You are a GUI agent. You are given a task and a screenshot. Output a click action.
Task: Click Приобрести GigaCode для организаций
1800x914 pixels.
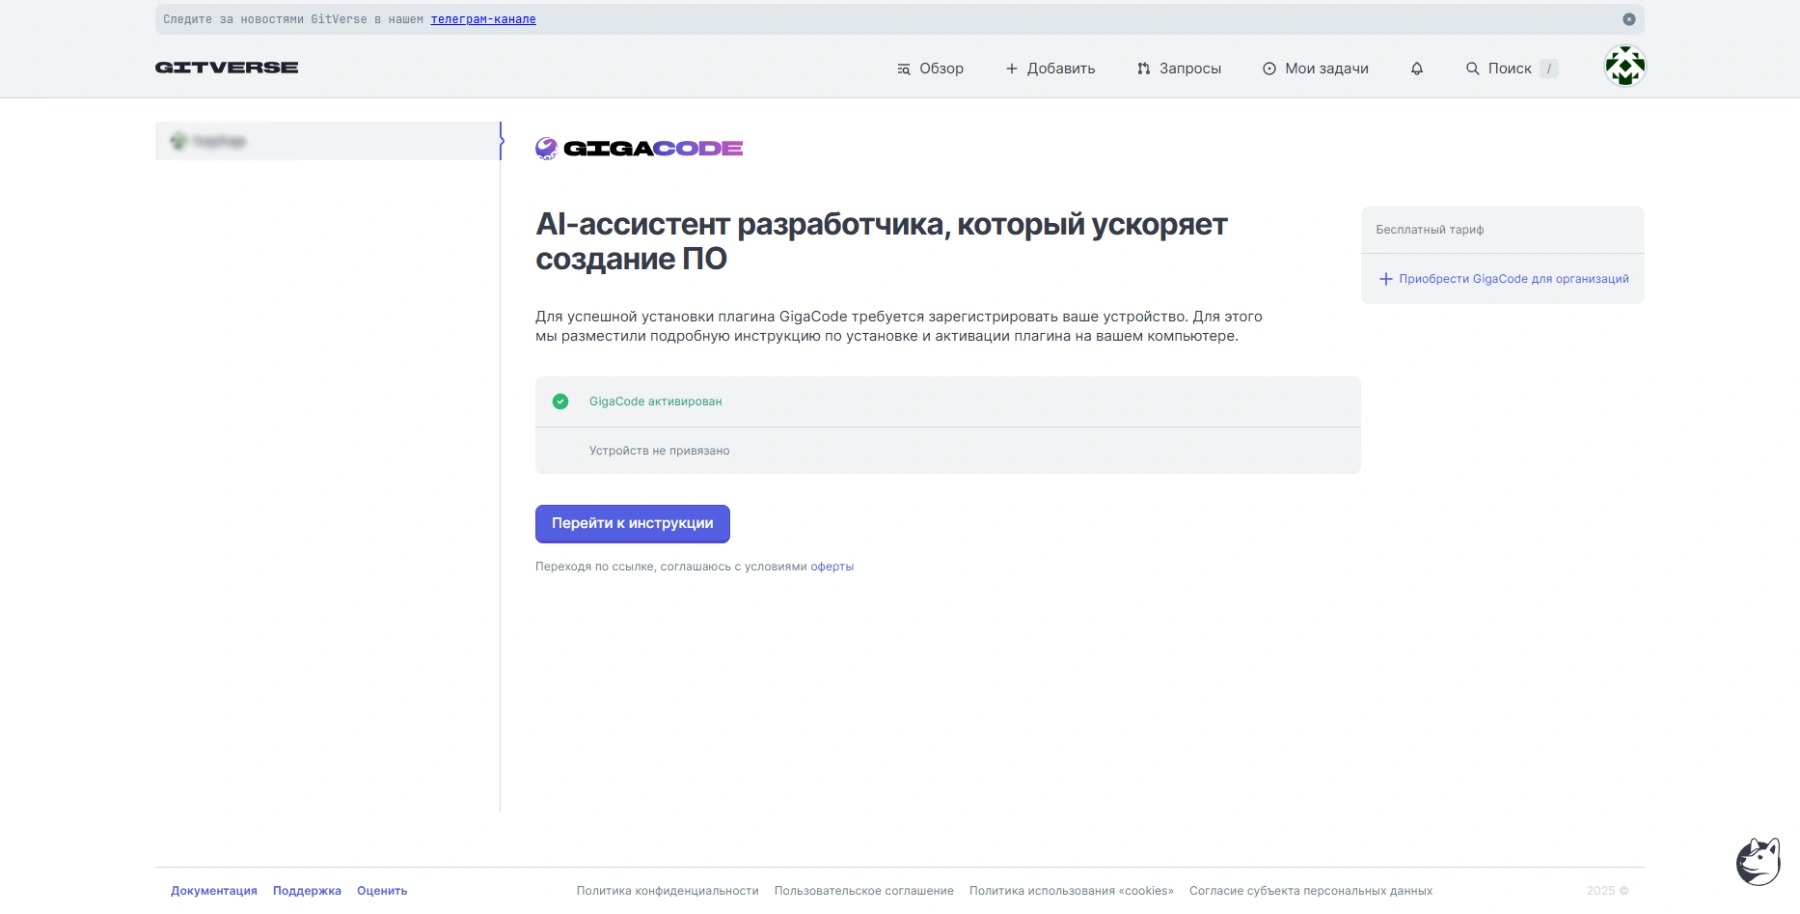coord(1513,279)
